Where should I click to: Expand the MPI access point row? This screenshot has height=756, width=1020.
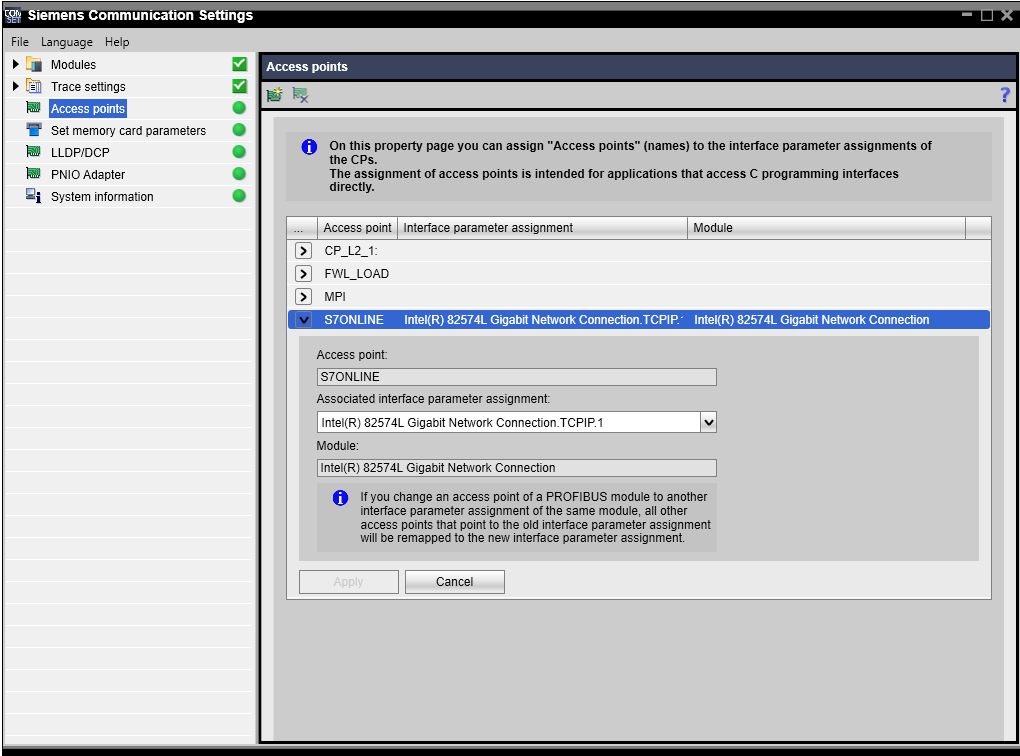[303, 297]
